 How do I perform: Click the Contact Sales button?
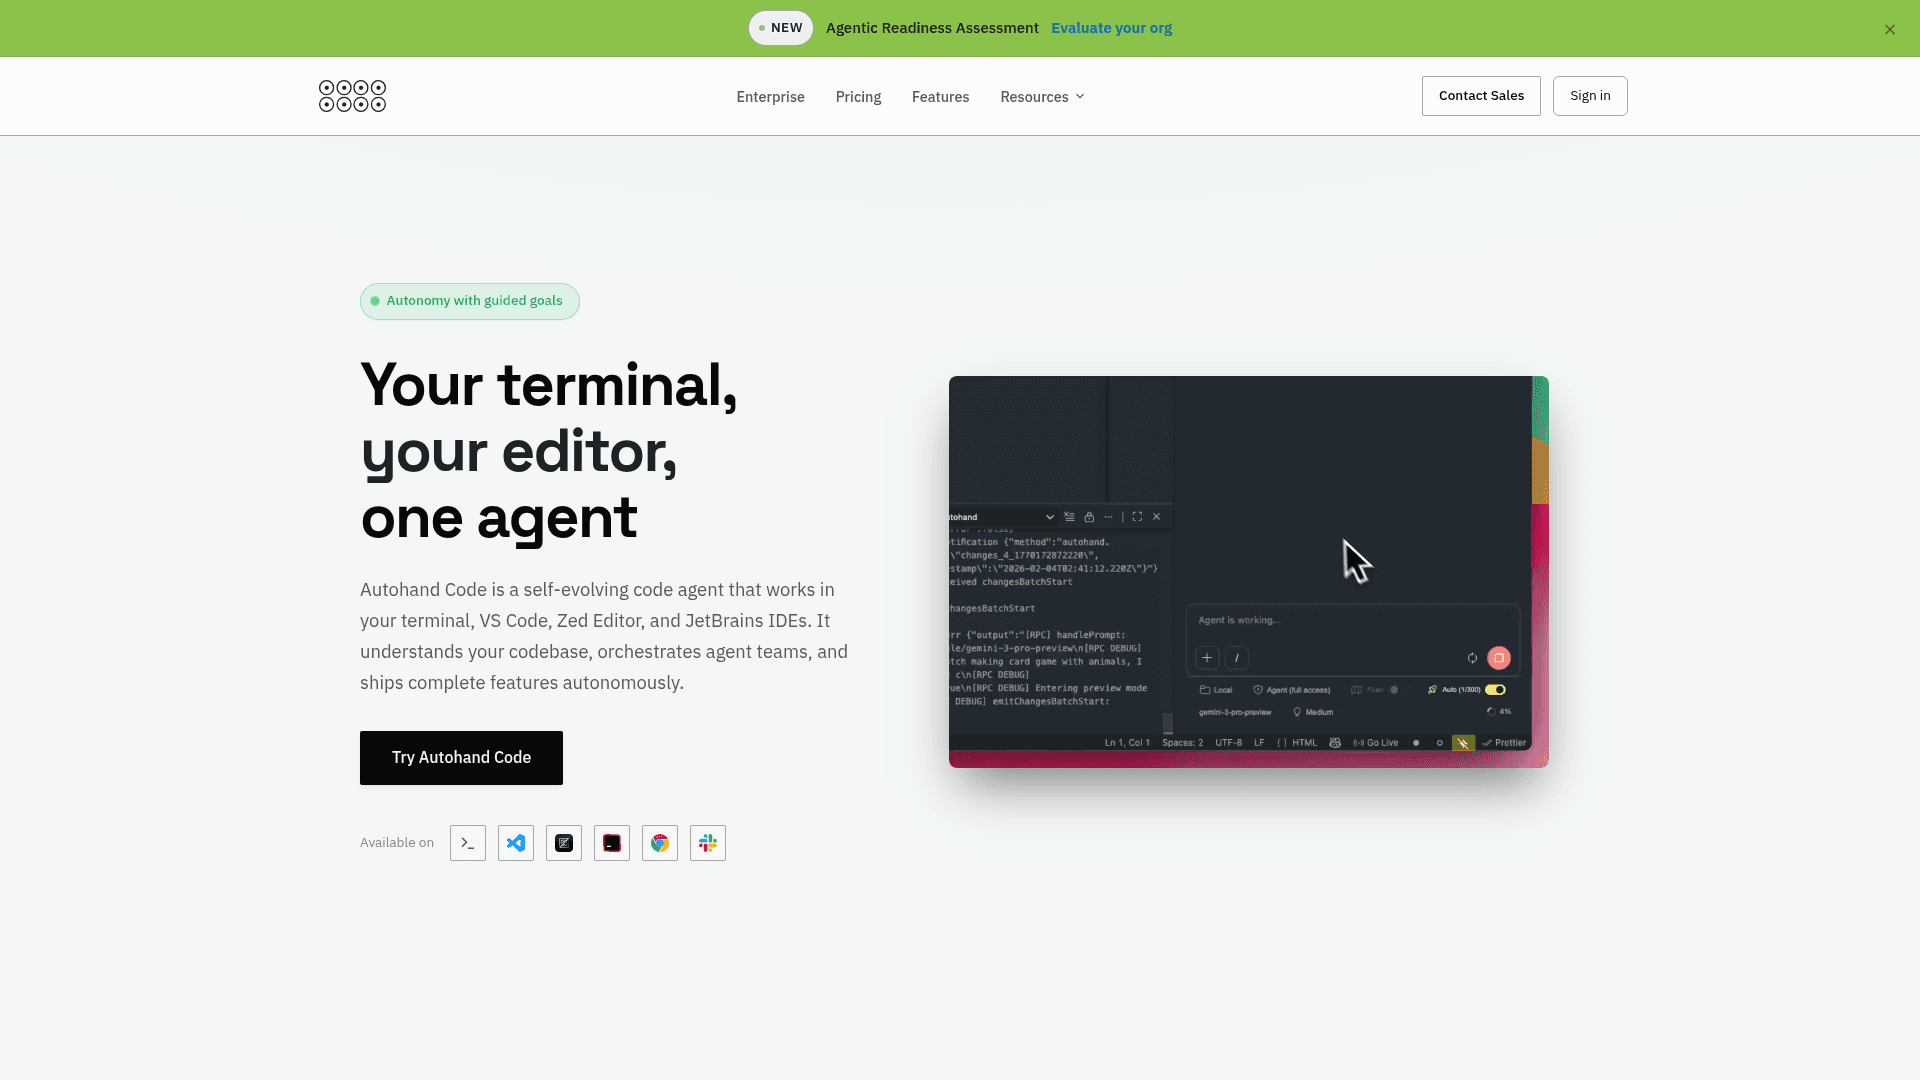[x=1481, y=96]
